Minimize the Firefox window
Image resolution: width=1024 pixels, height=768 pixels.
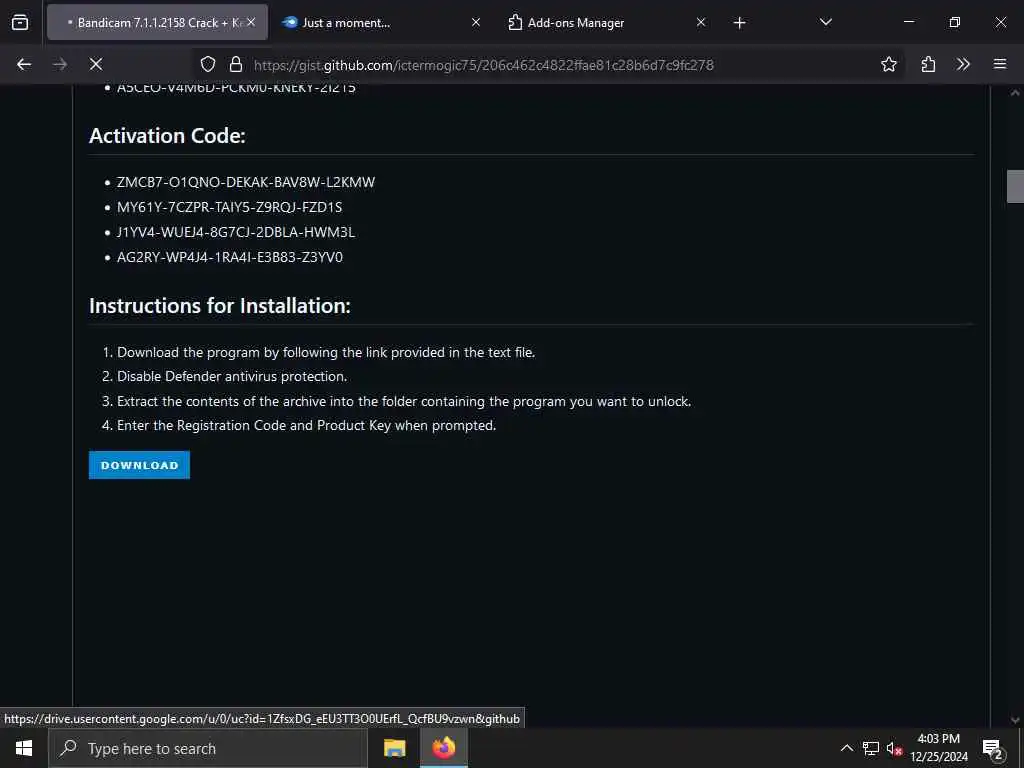coord(908,22)
